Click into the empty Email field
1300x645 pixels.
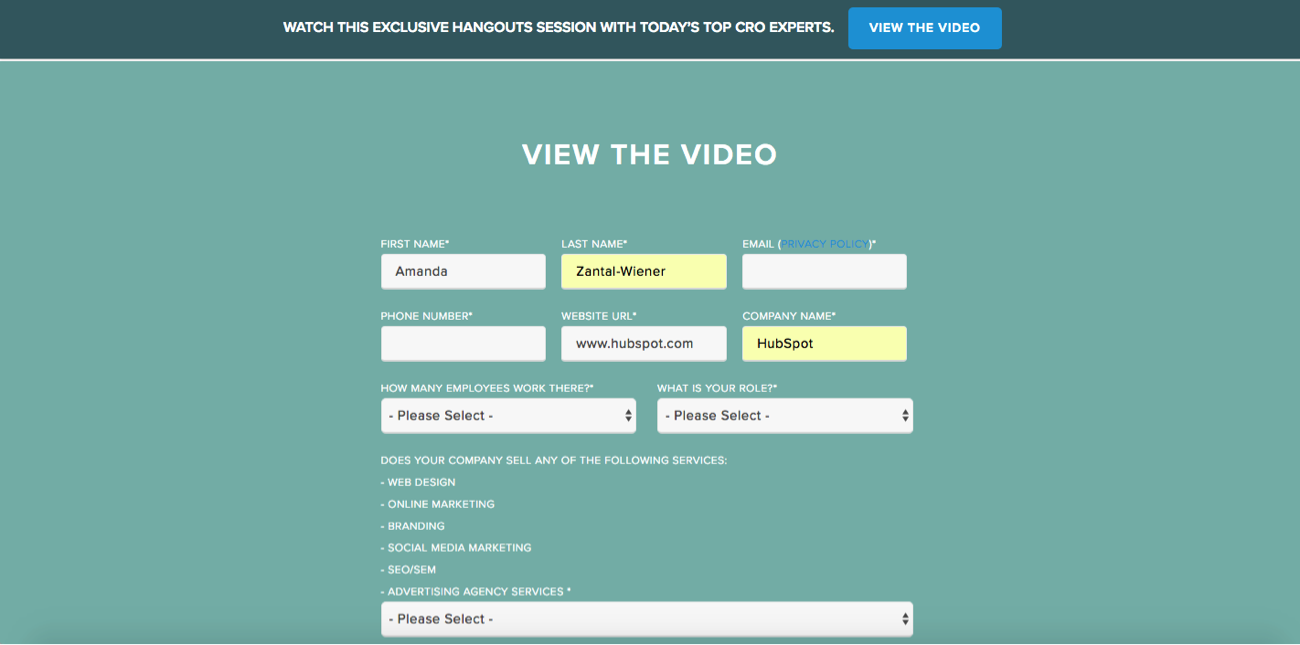click(x=824, y=271)
